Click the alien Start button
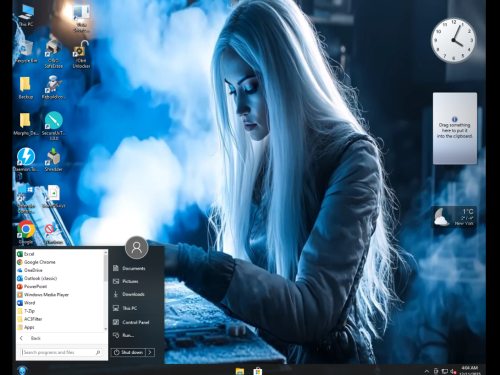Viewport: 500px width, 375px height. click(x=22, y=370)
